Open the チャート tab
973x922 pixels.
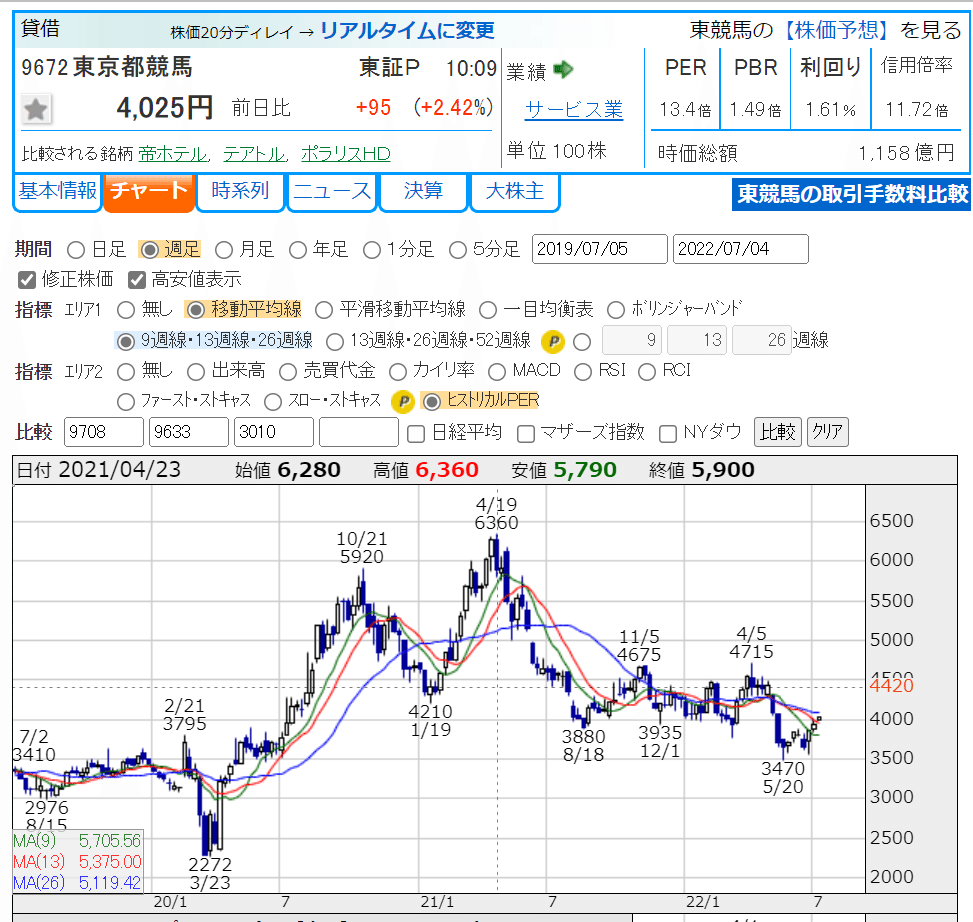click(149, 192)
